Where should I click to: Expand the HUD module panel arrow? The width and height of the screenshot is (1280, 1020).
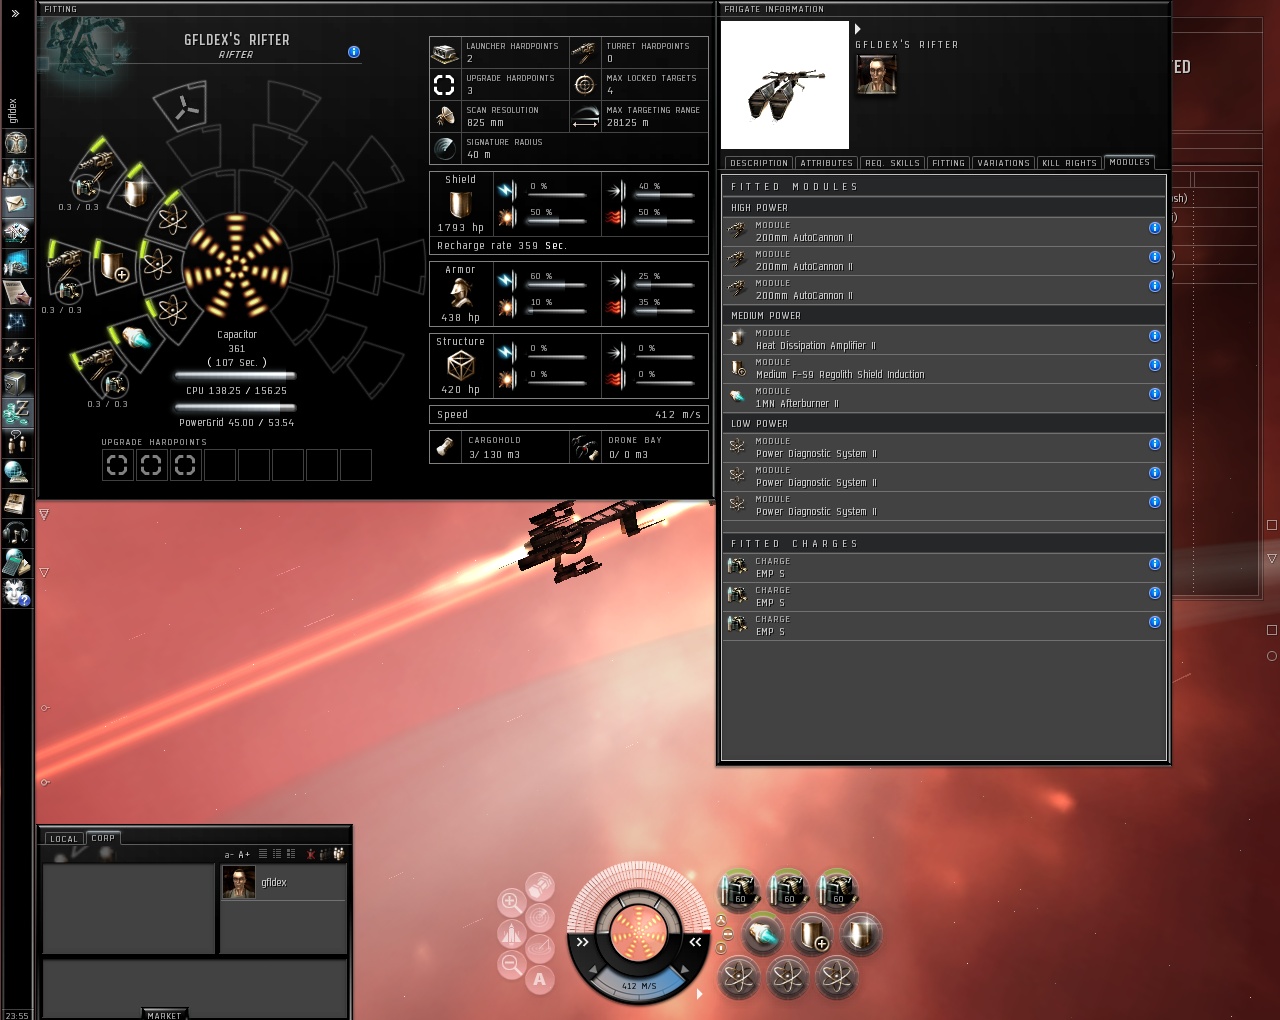pos(699,993)
